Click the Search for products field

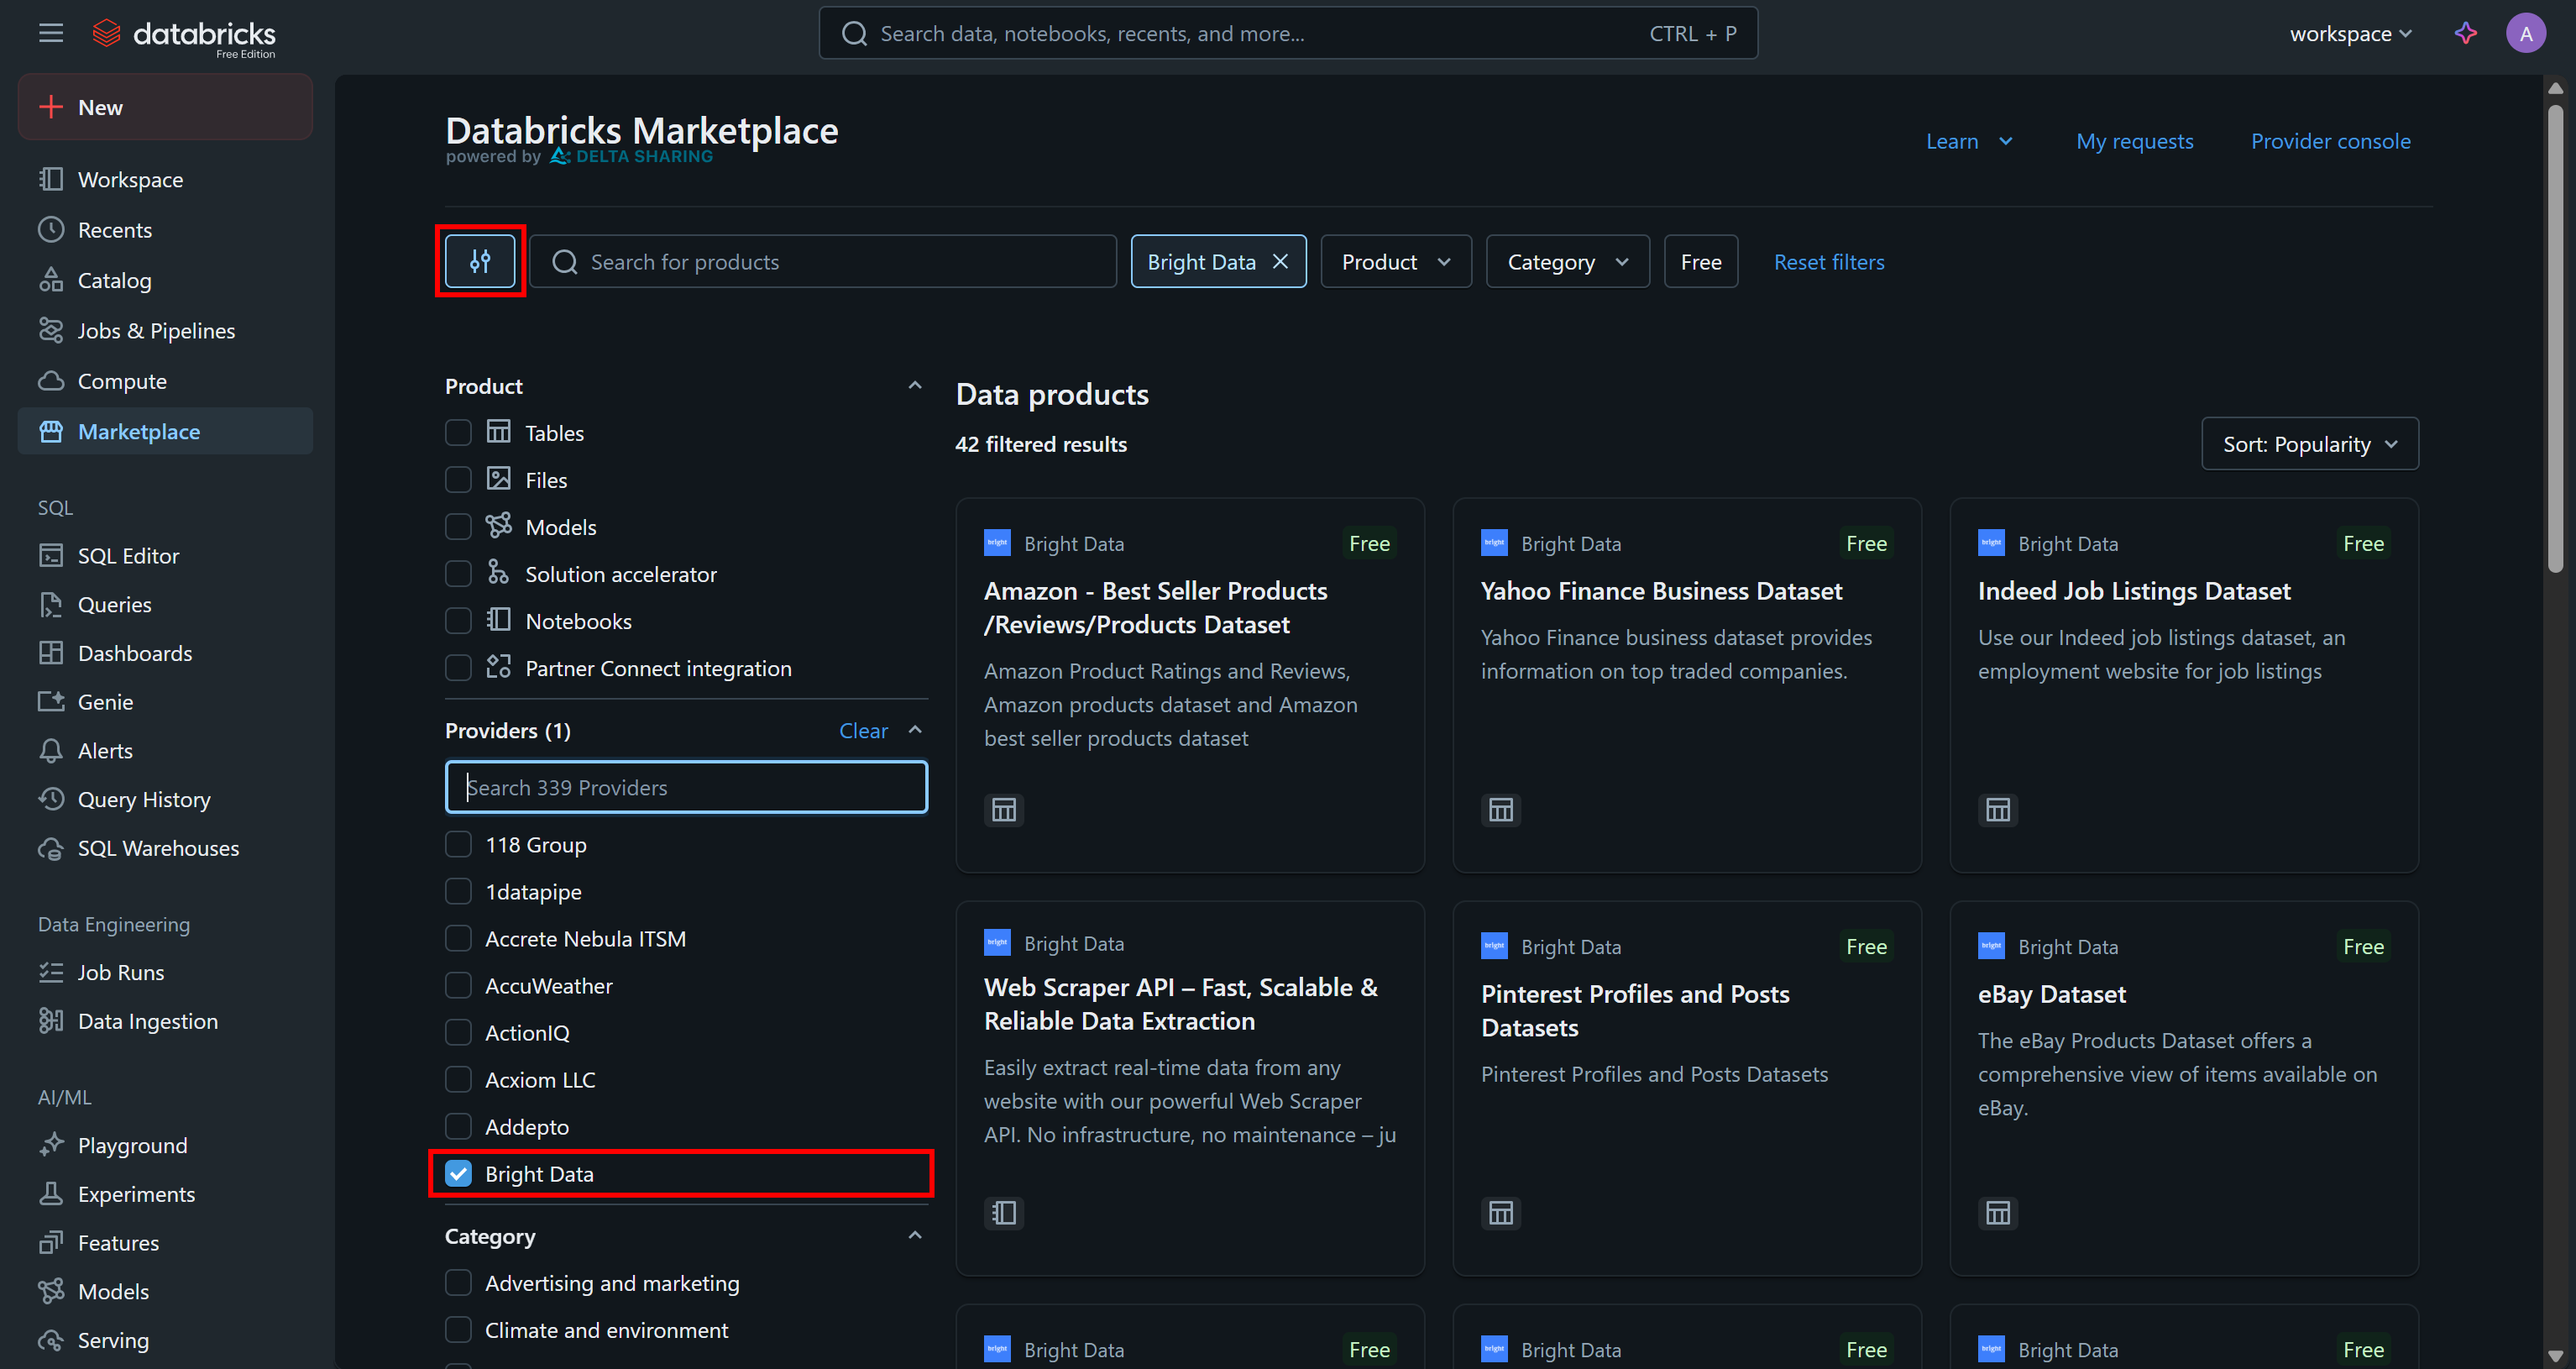click(x=822, y=261)
